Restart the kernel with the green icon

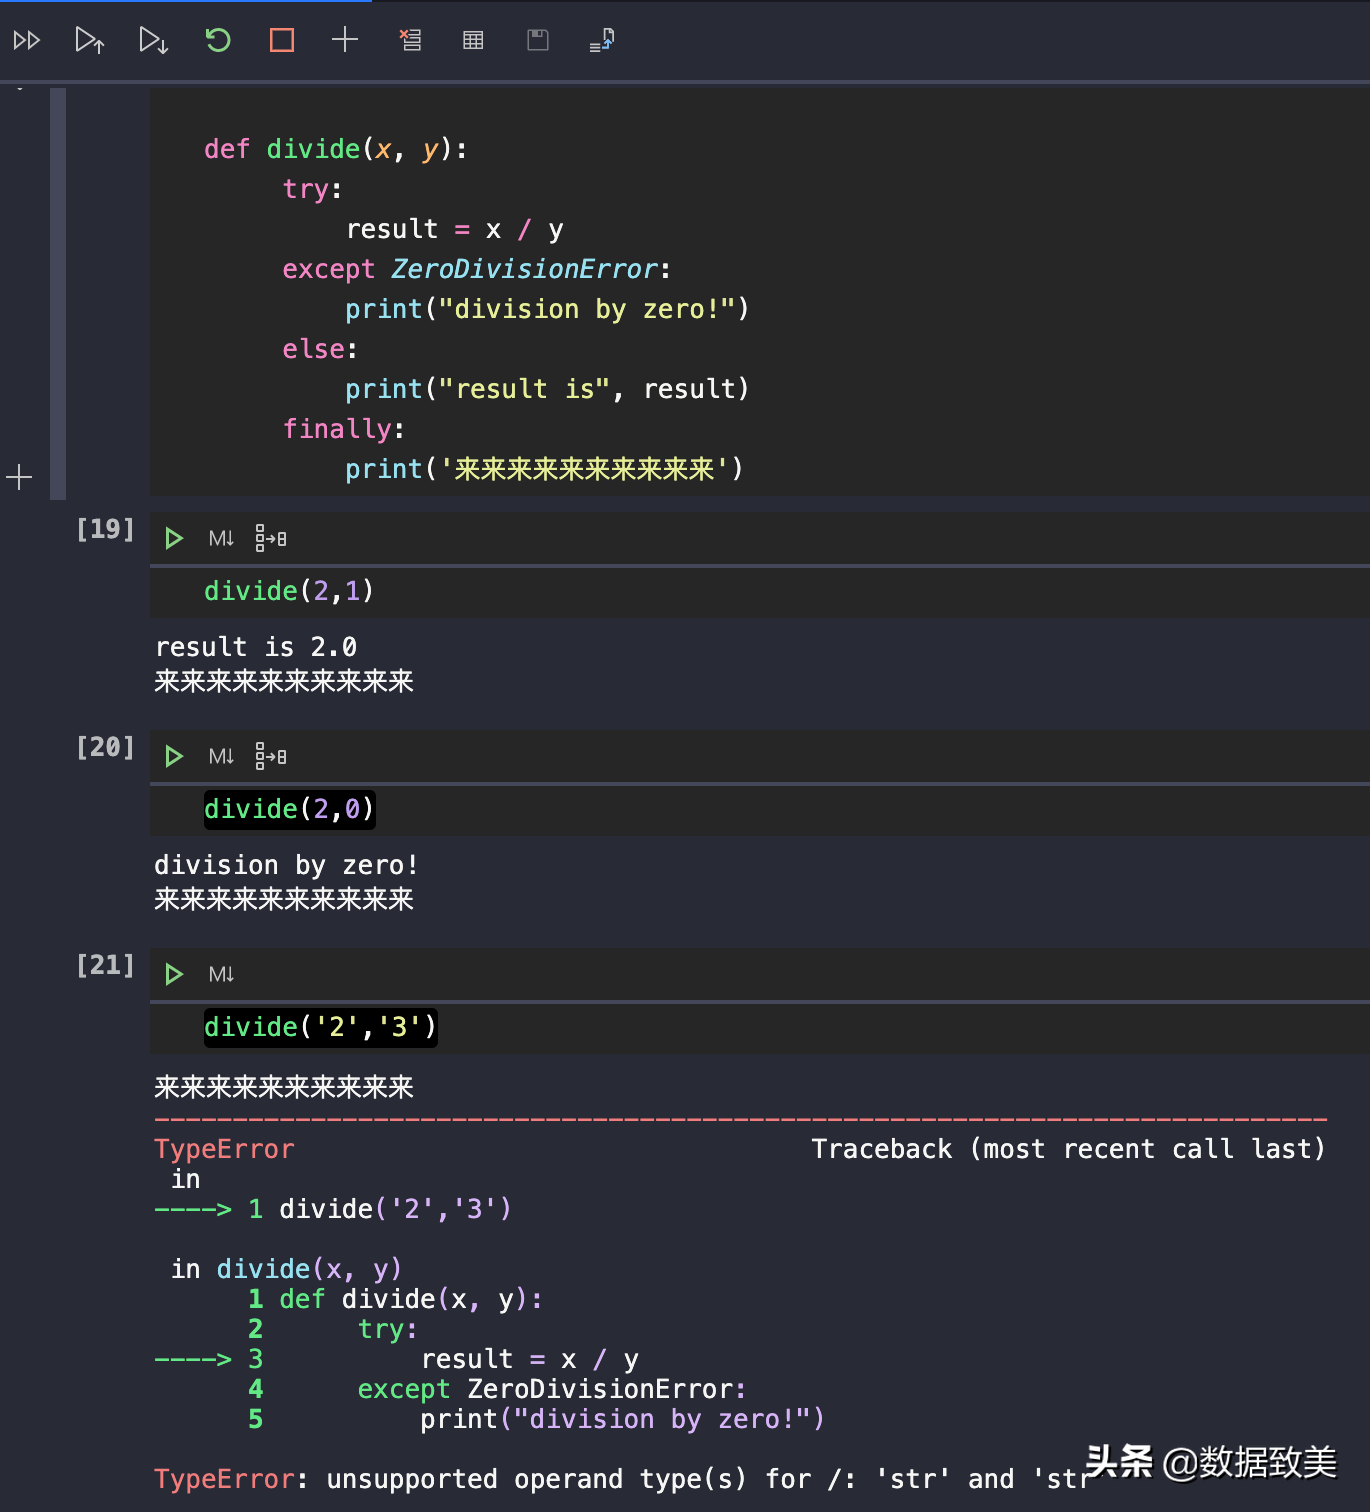[218, 40]
